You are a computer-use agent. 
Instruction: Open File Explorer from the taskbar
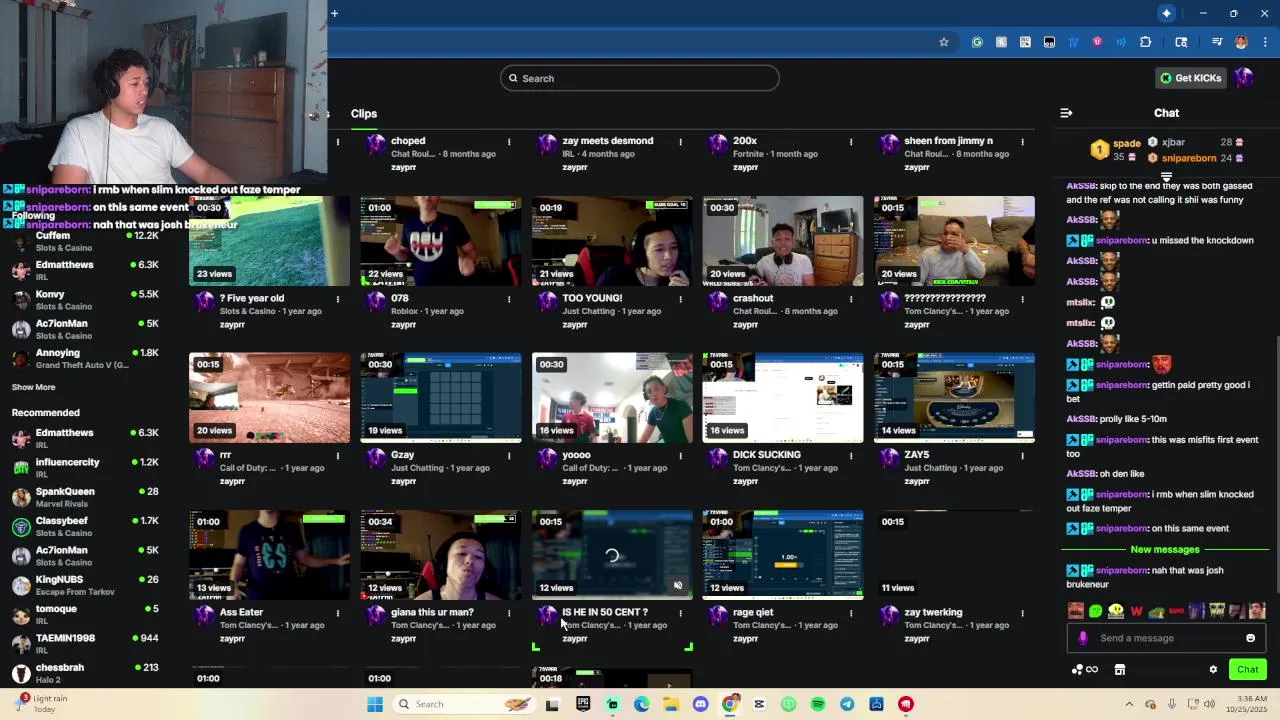[671, 704]
